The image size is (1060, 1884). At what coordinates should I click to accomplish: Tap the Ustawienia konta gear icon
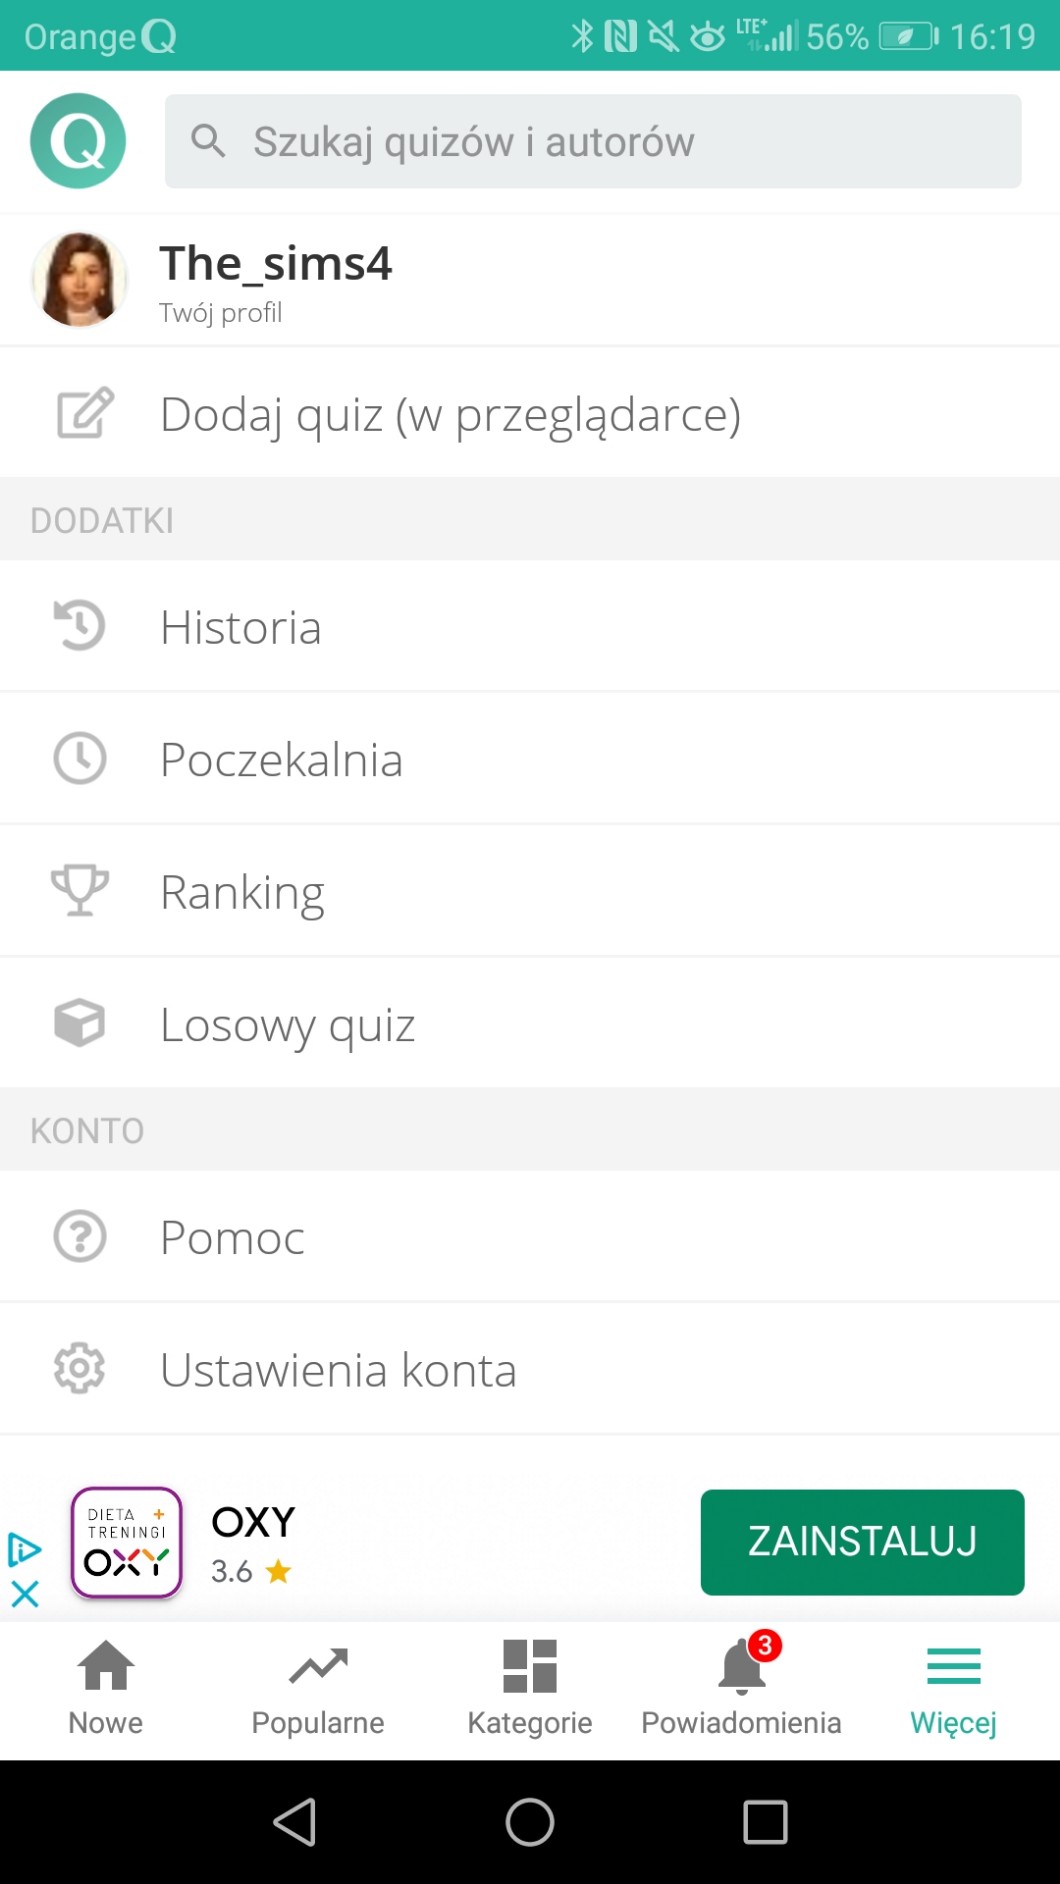click(80, 1368)
